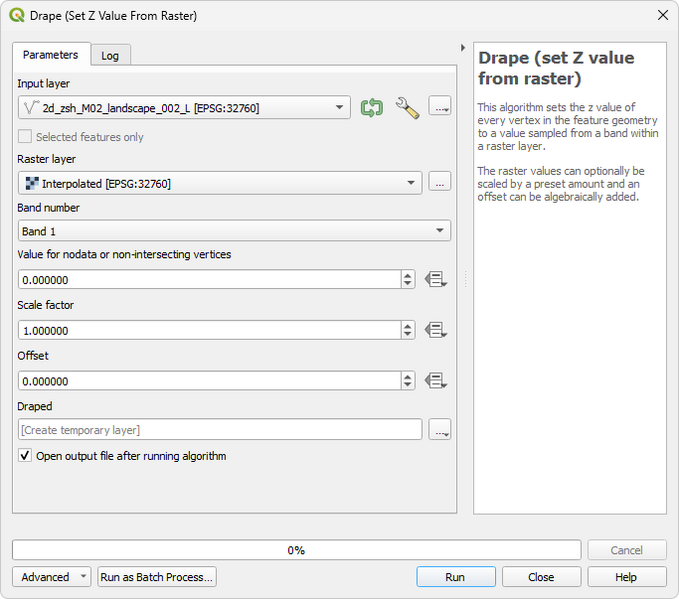Click the 0% progress bar
The height and width of the screenshot is (599, 679).
point(296,550)
